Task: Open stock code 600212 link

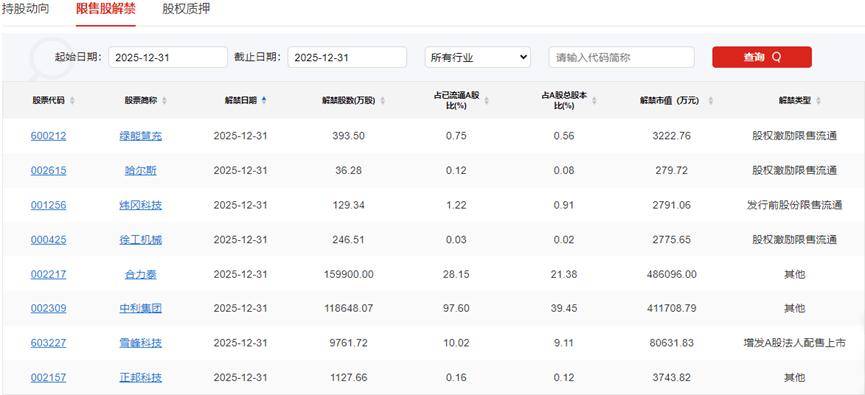Action: coord(49,136)
